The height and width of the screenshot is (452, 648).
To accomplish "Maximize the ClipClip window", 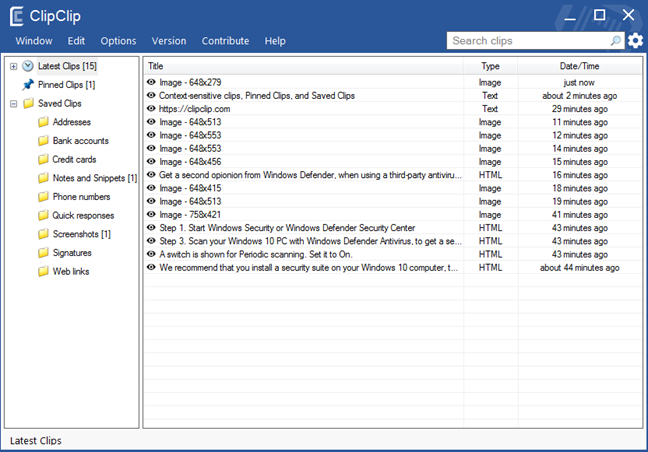I will point(599,15).
